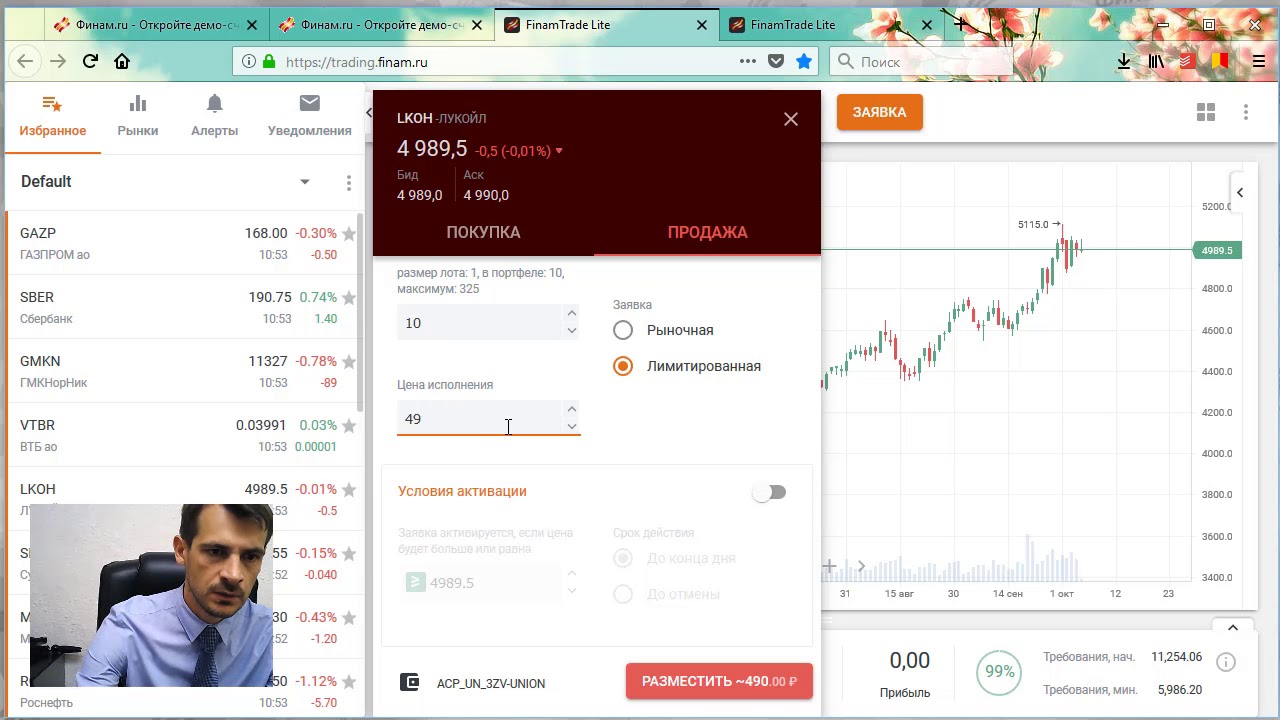
Task: Increase execution price with up arrow
Action: 571,409
